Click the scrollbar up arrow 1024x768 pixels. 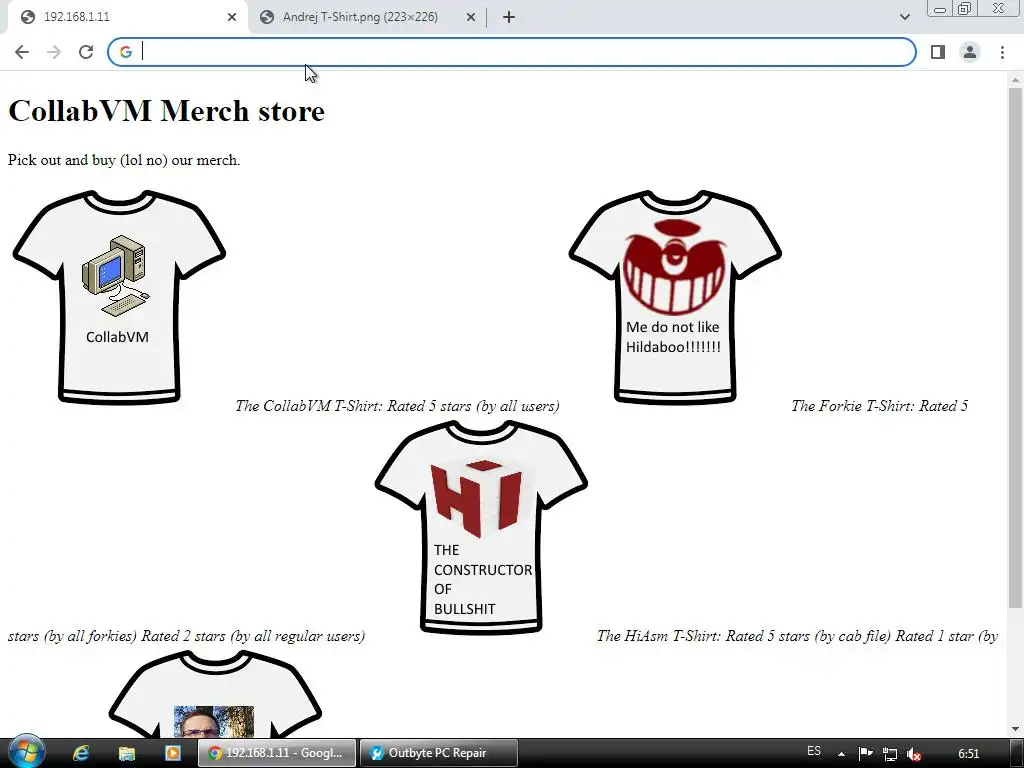pos(1015,79)
